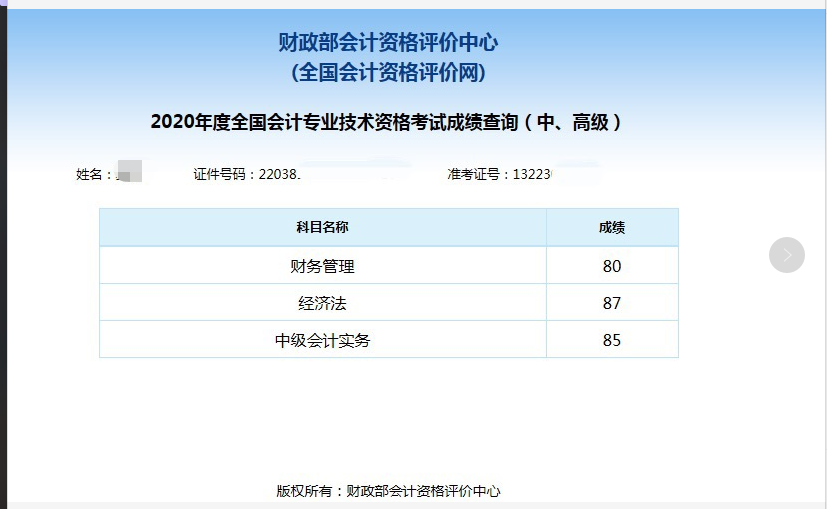
Task: Click the score 87 cell
Action: click(612, 303)
